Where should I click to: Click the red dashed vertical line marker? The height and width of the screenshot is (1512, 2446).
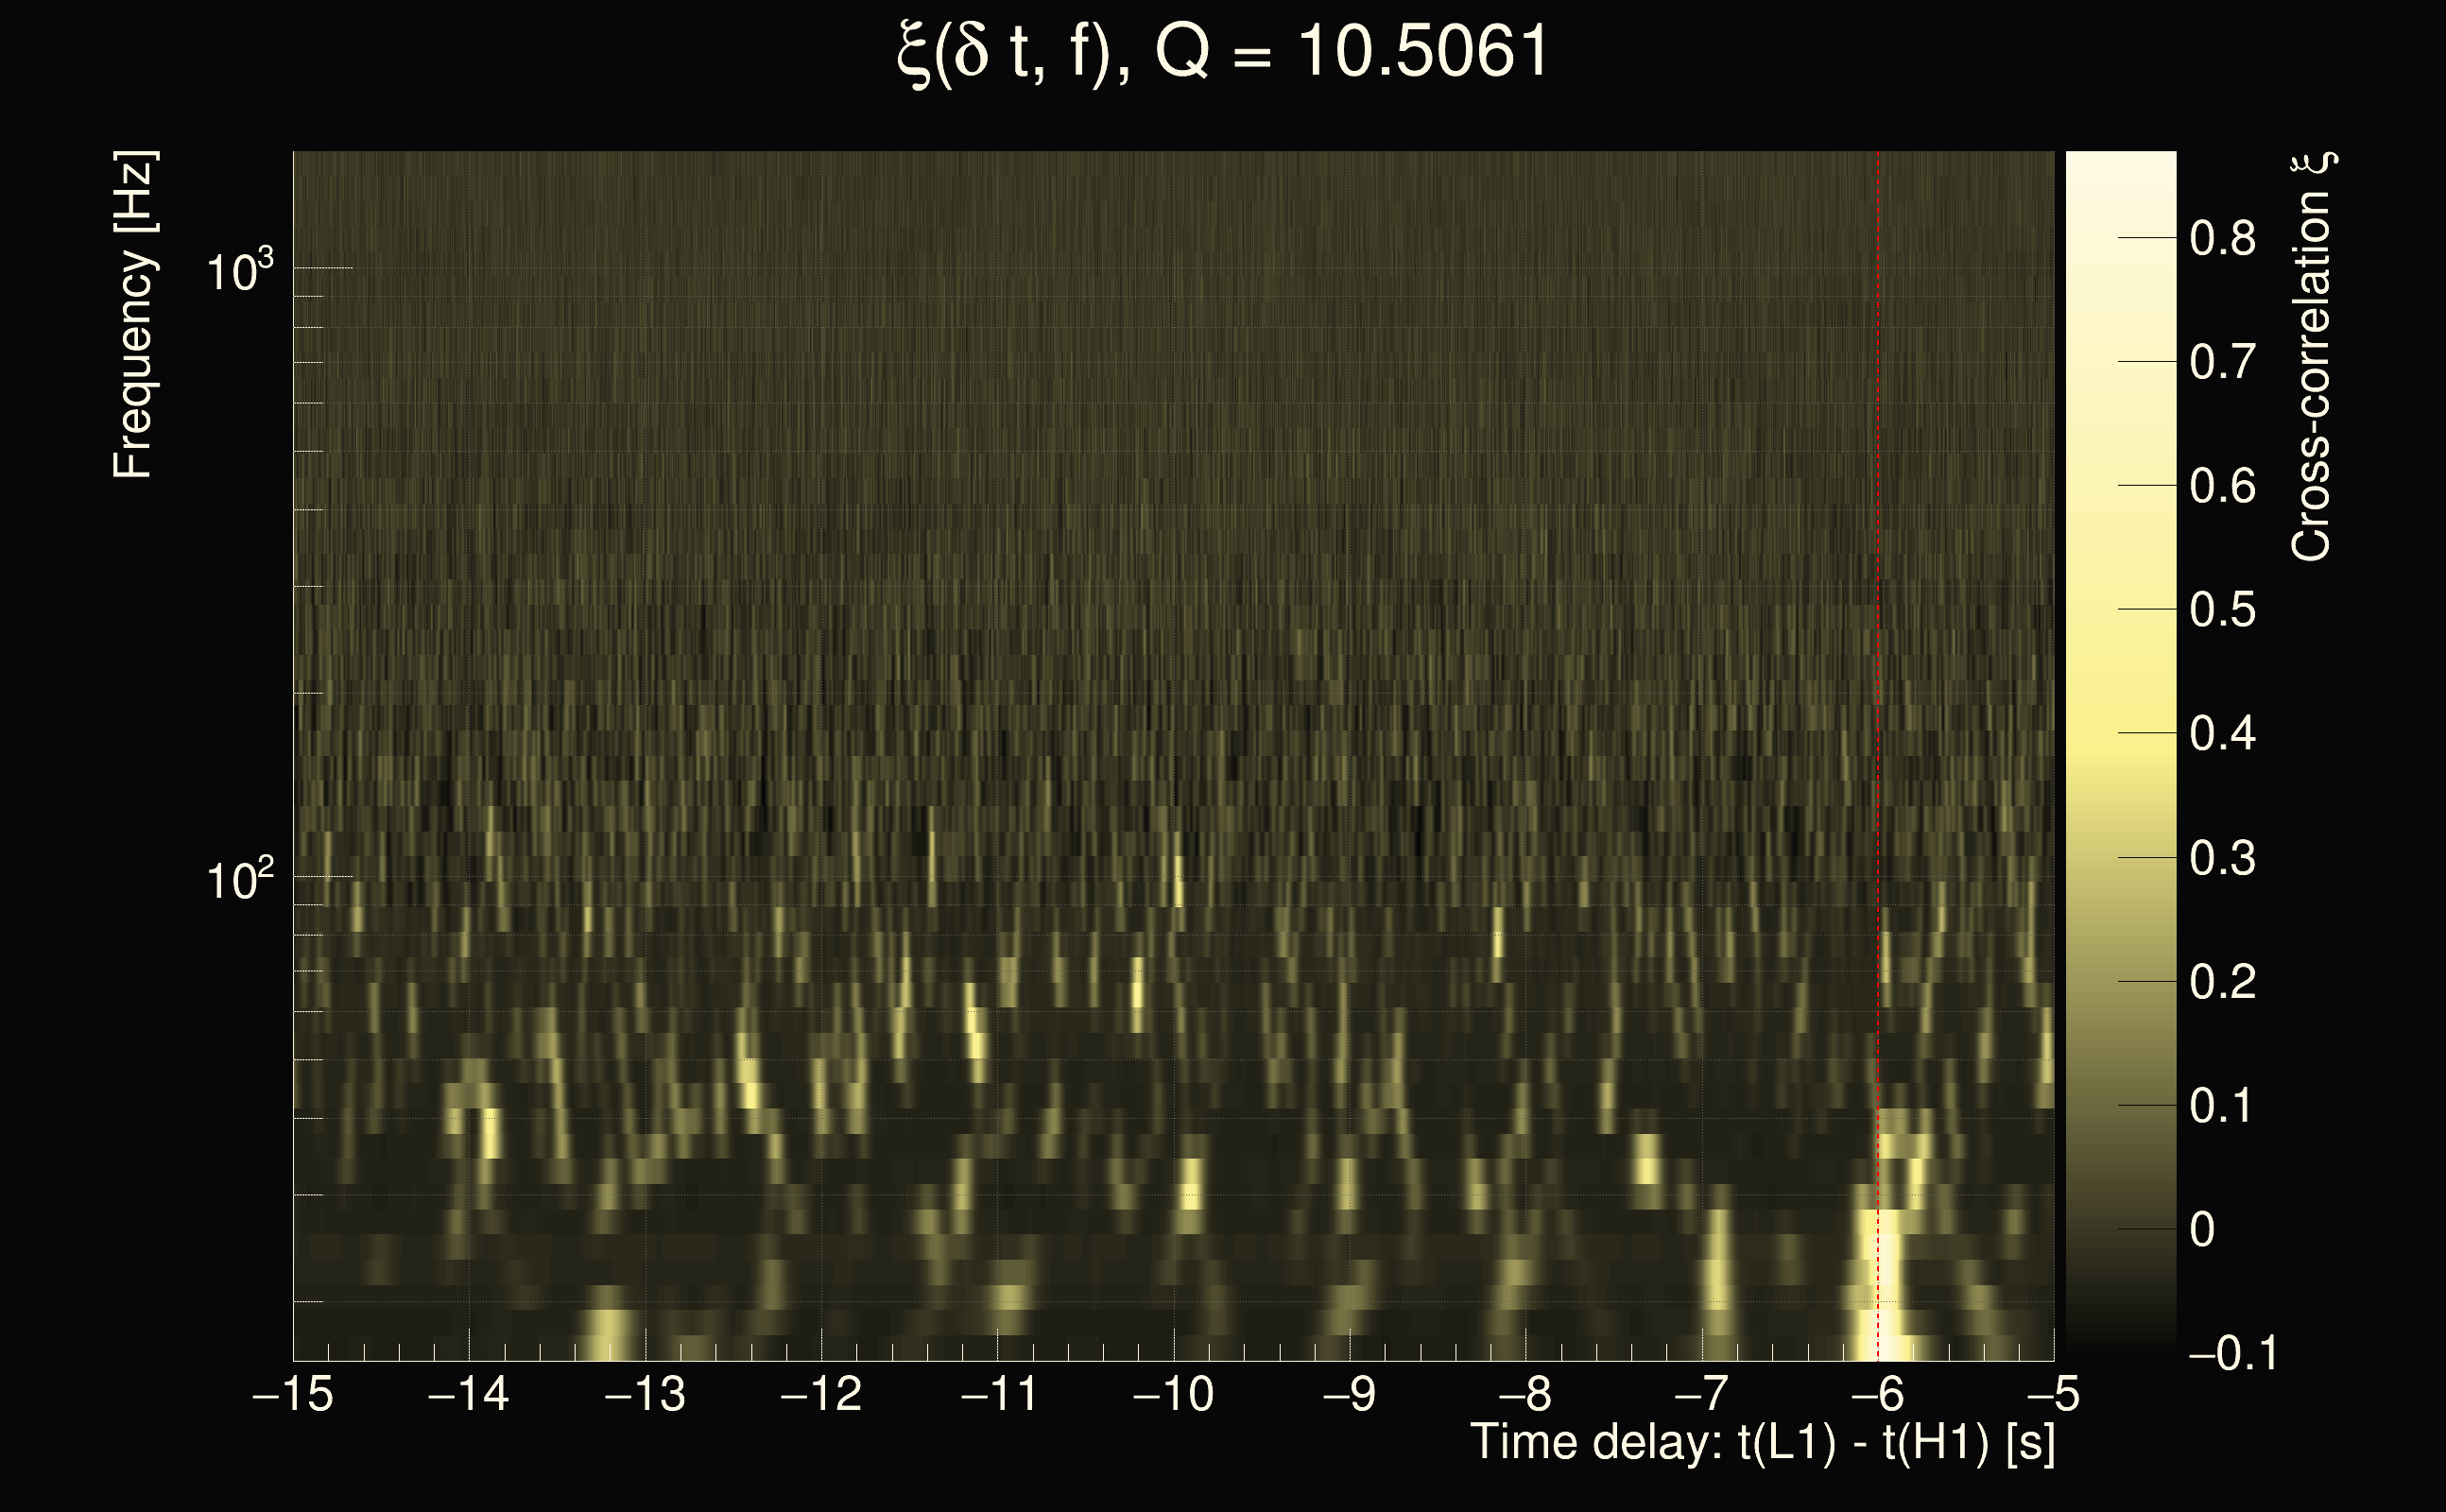click(1878, 600)
